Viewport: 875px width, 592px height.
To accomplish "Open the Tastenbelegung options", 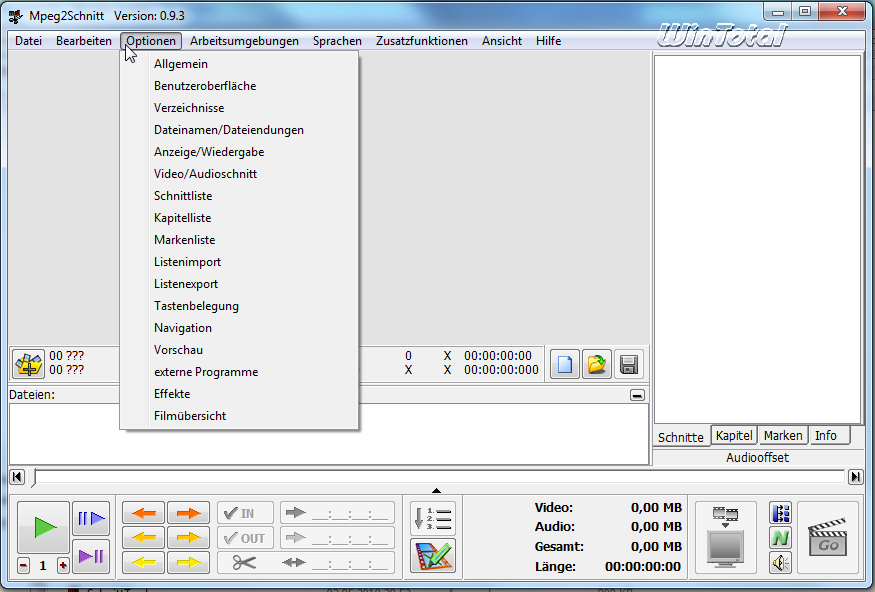I will (239, 306).
